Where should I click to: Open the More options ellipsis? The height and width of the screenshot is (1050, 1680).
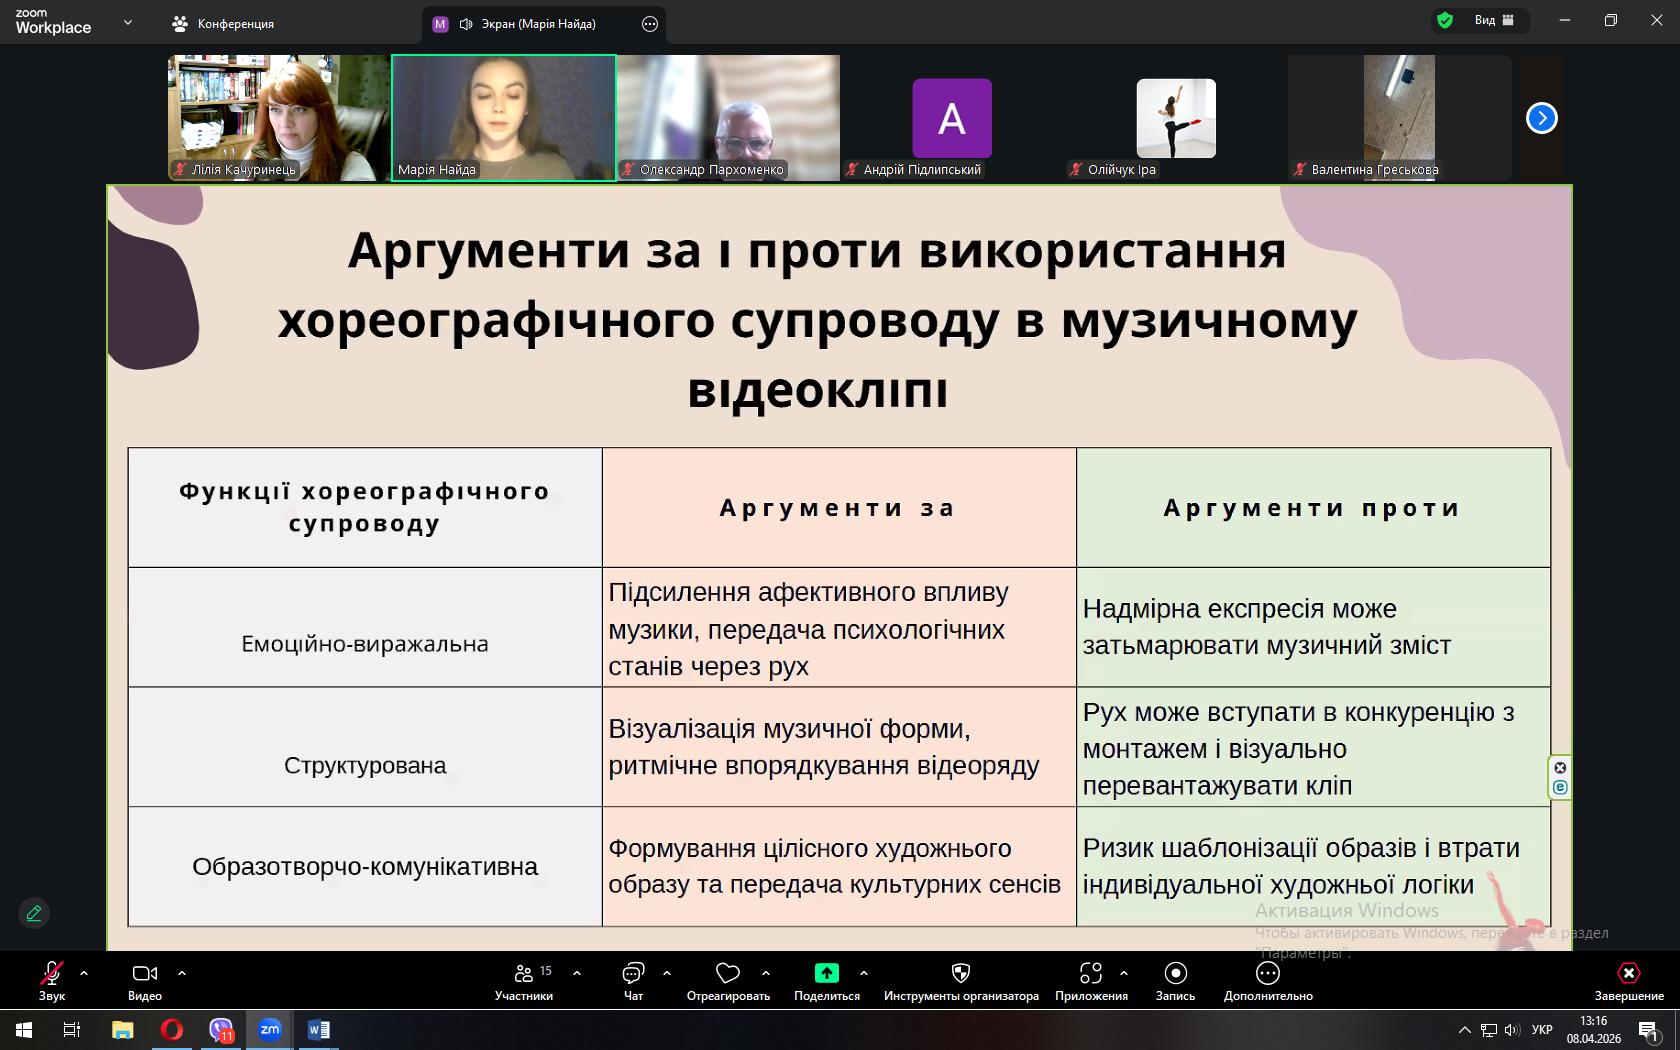pos(1267,980)
